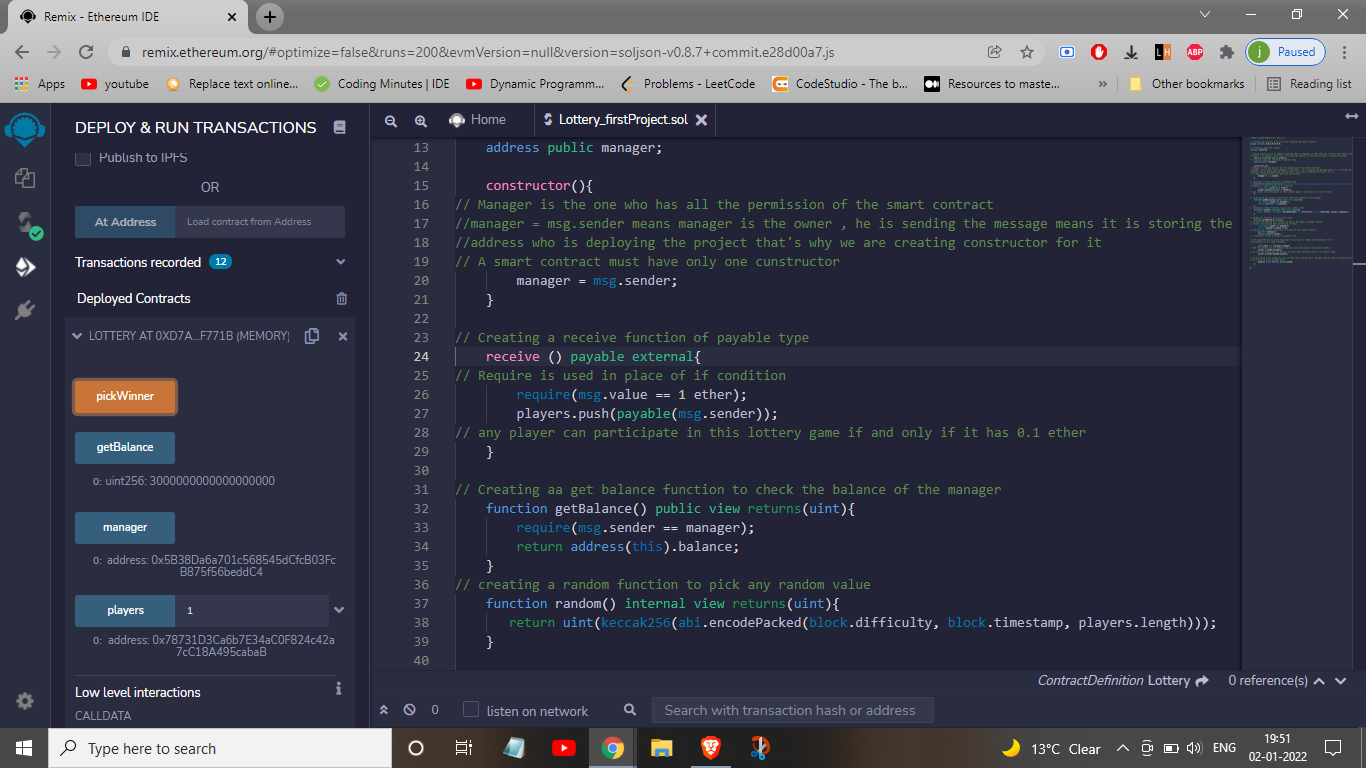Open File Explorer from the taskbar
Image resolution: width=1366 pixels, height=768 pixels.
pos(661,748)
